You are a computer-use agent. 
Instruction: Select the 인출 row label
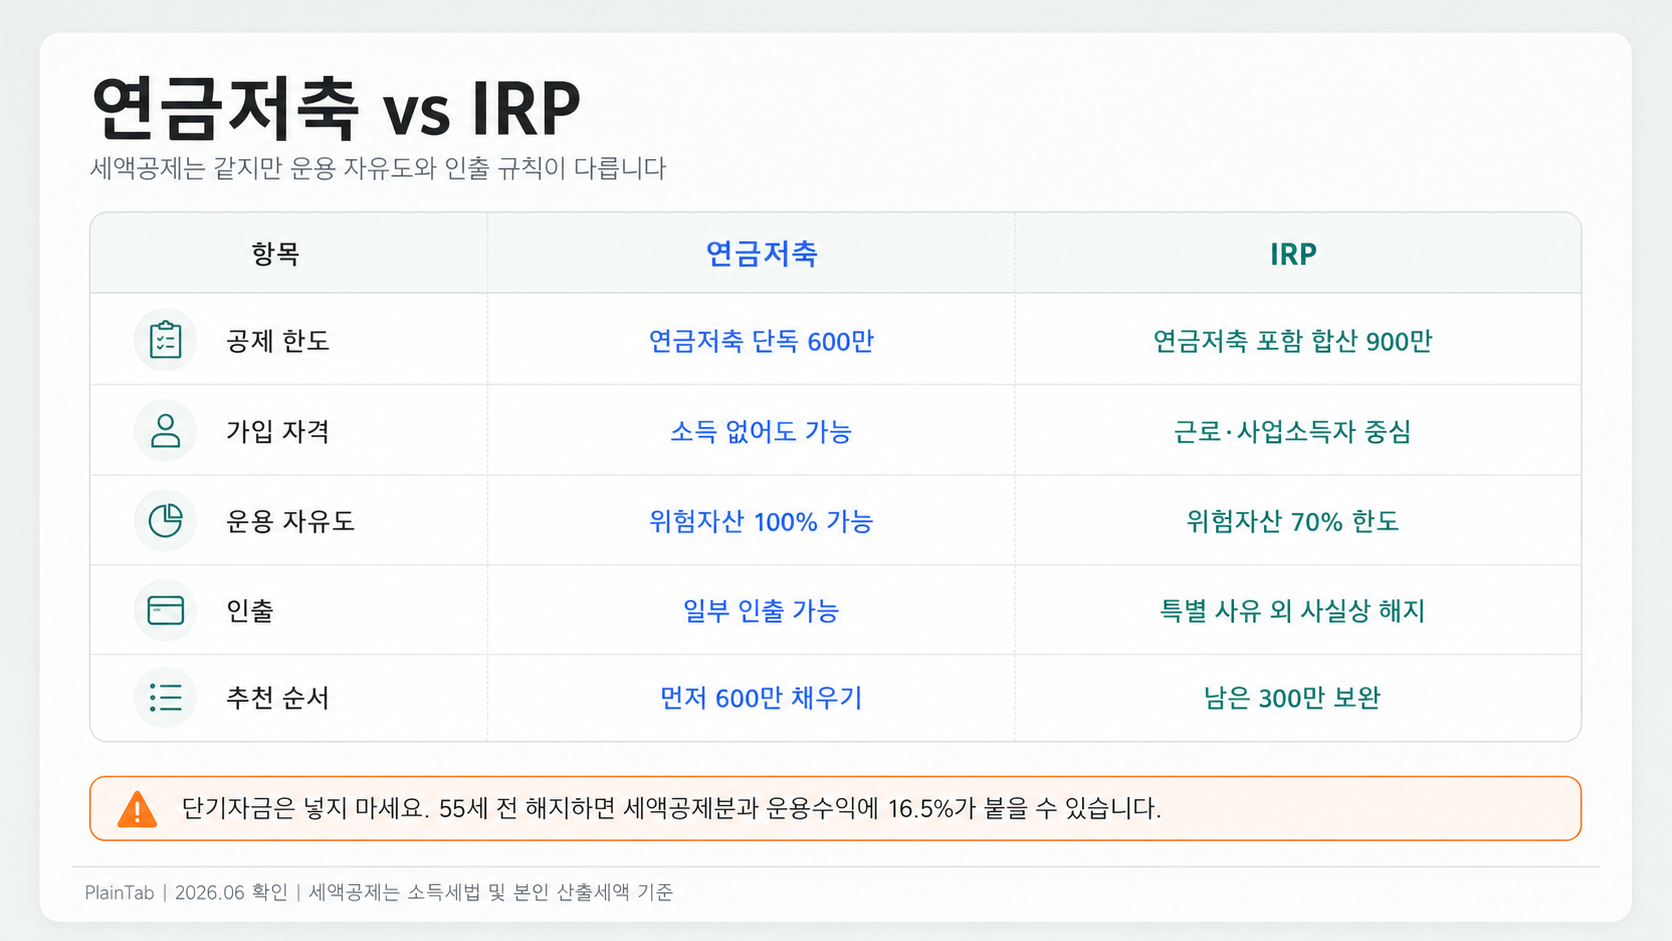[x=250, y=610]
